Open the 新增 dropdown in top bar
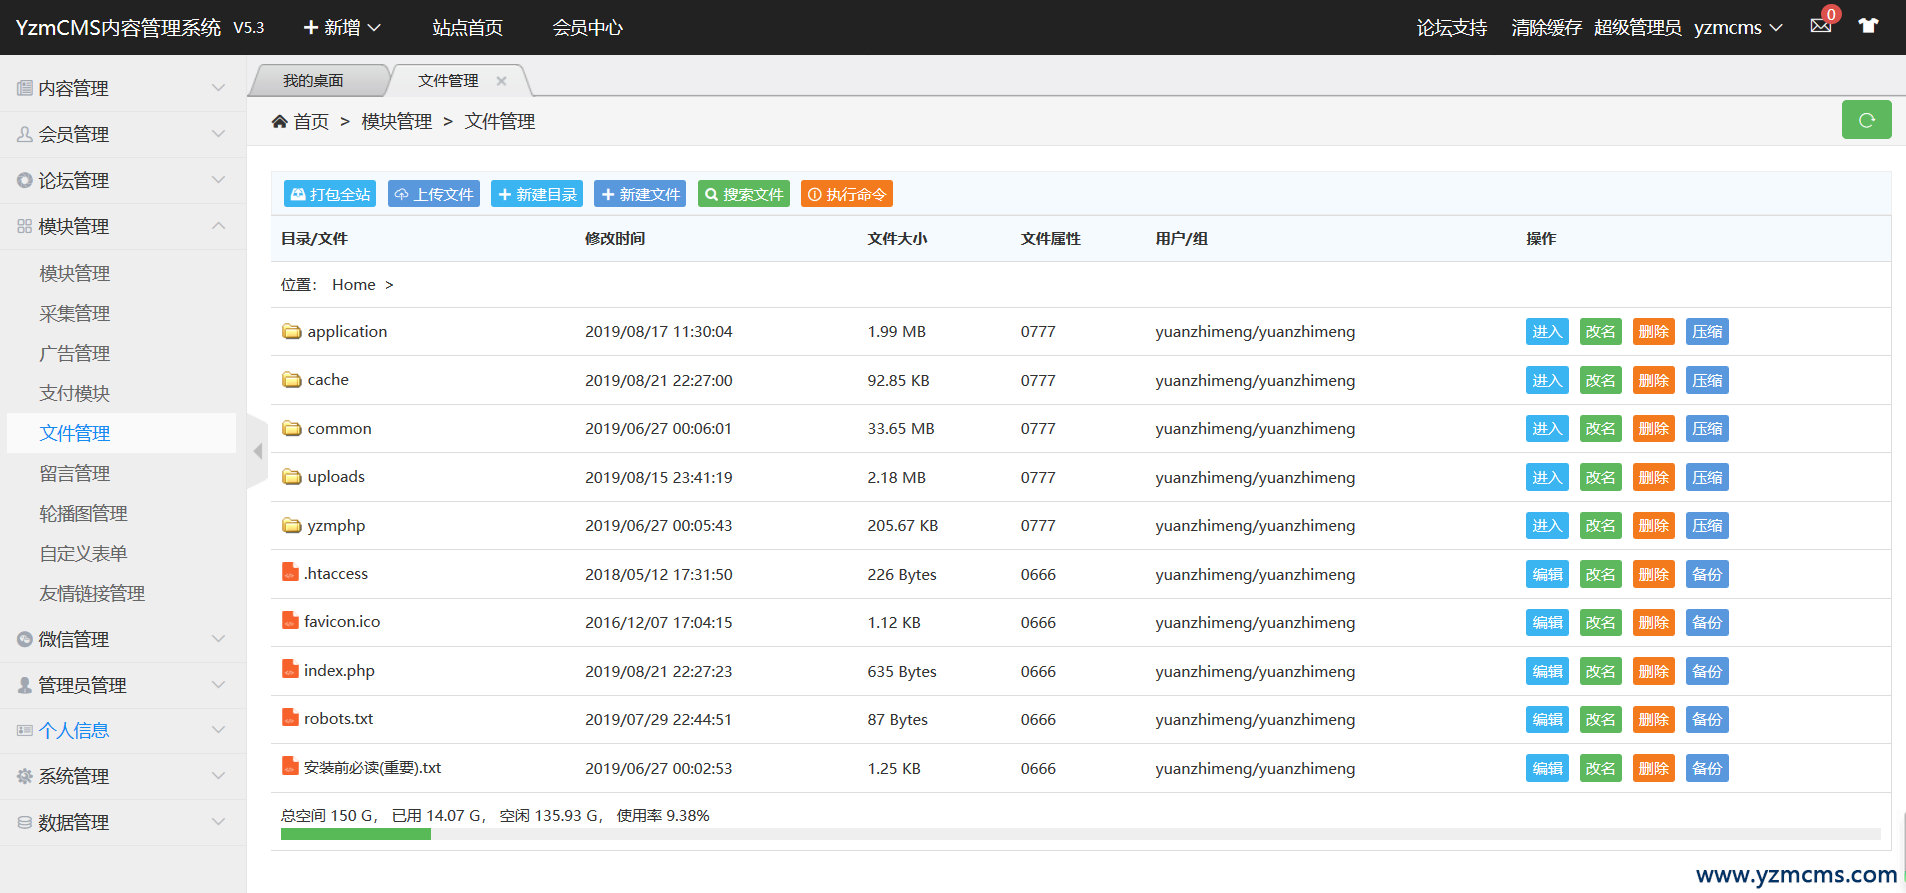 click(x=342, y=27)
